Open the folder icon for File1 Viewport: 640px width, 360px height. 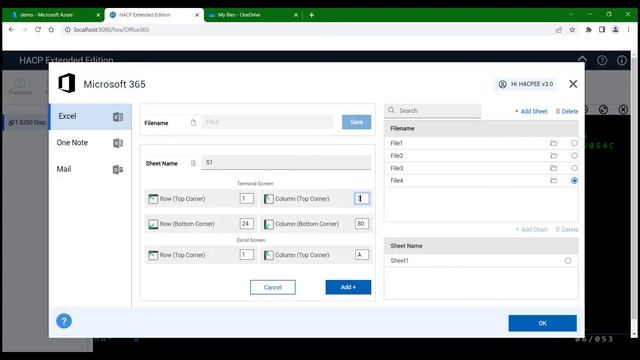click(553, 143)
